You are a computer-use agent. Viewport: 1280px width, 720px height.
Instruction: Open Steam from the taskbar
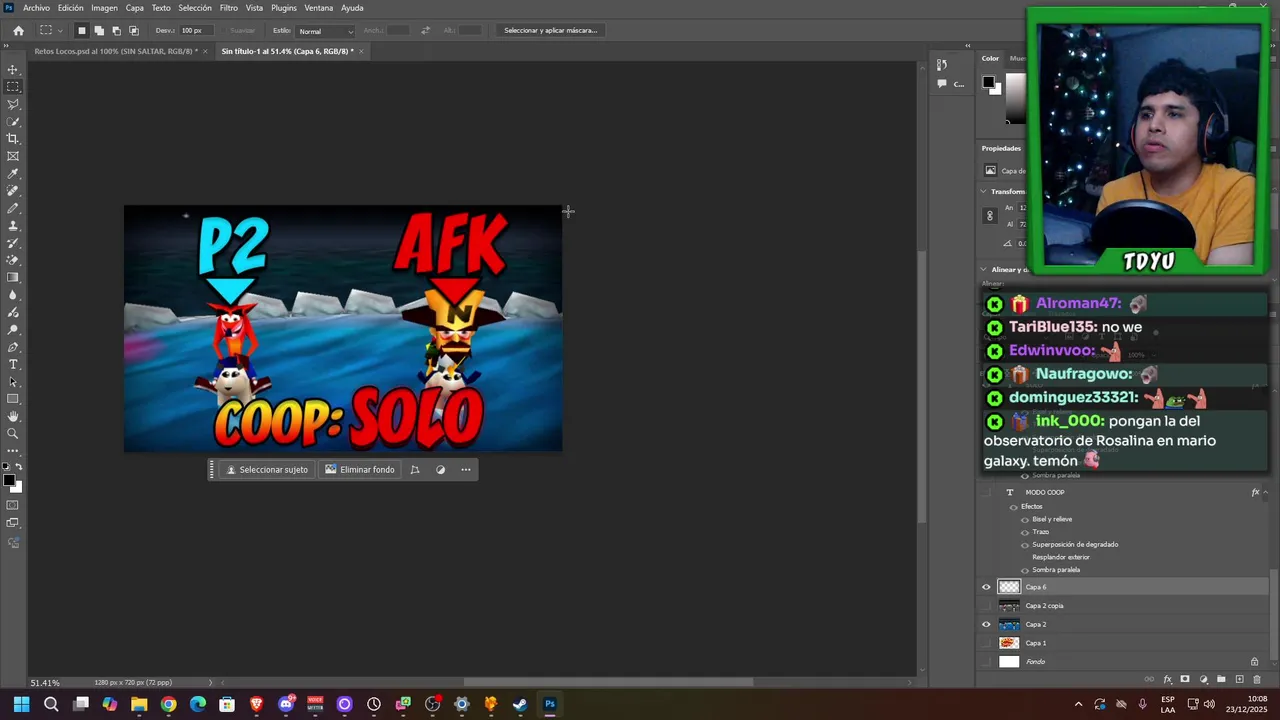coord(520,704)
